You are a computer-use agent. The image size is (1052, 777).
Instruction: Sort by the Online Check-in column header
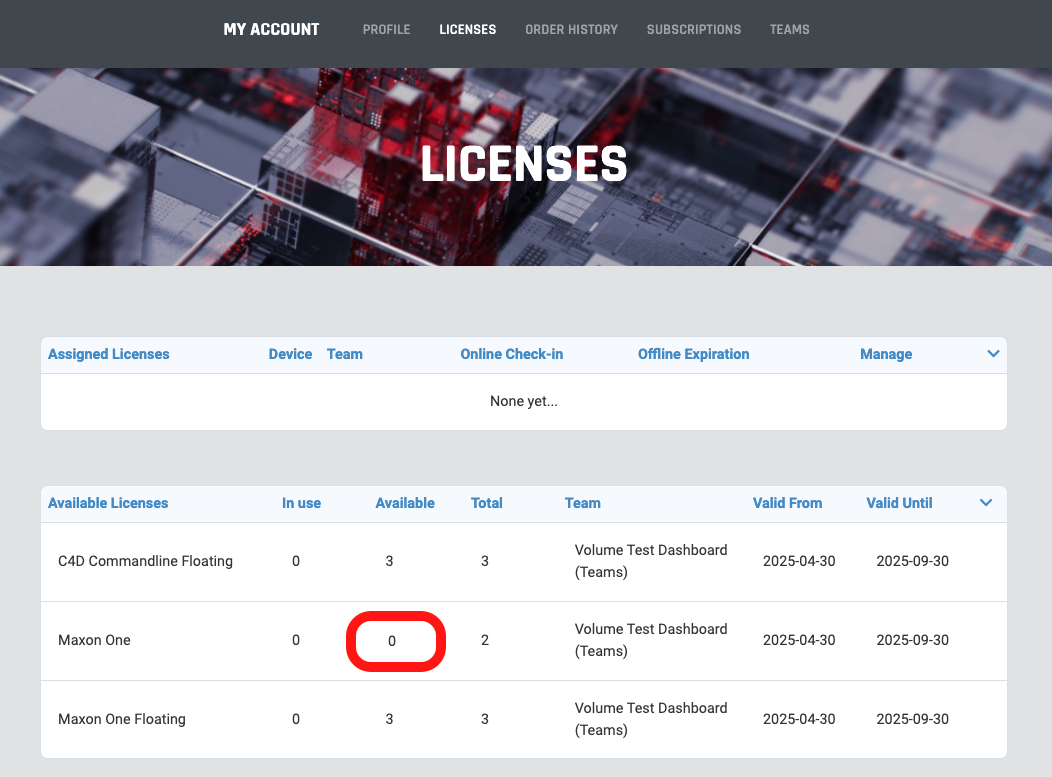click(512, 354)
